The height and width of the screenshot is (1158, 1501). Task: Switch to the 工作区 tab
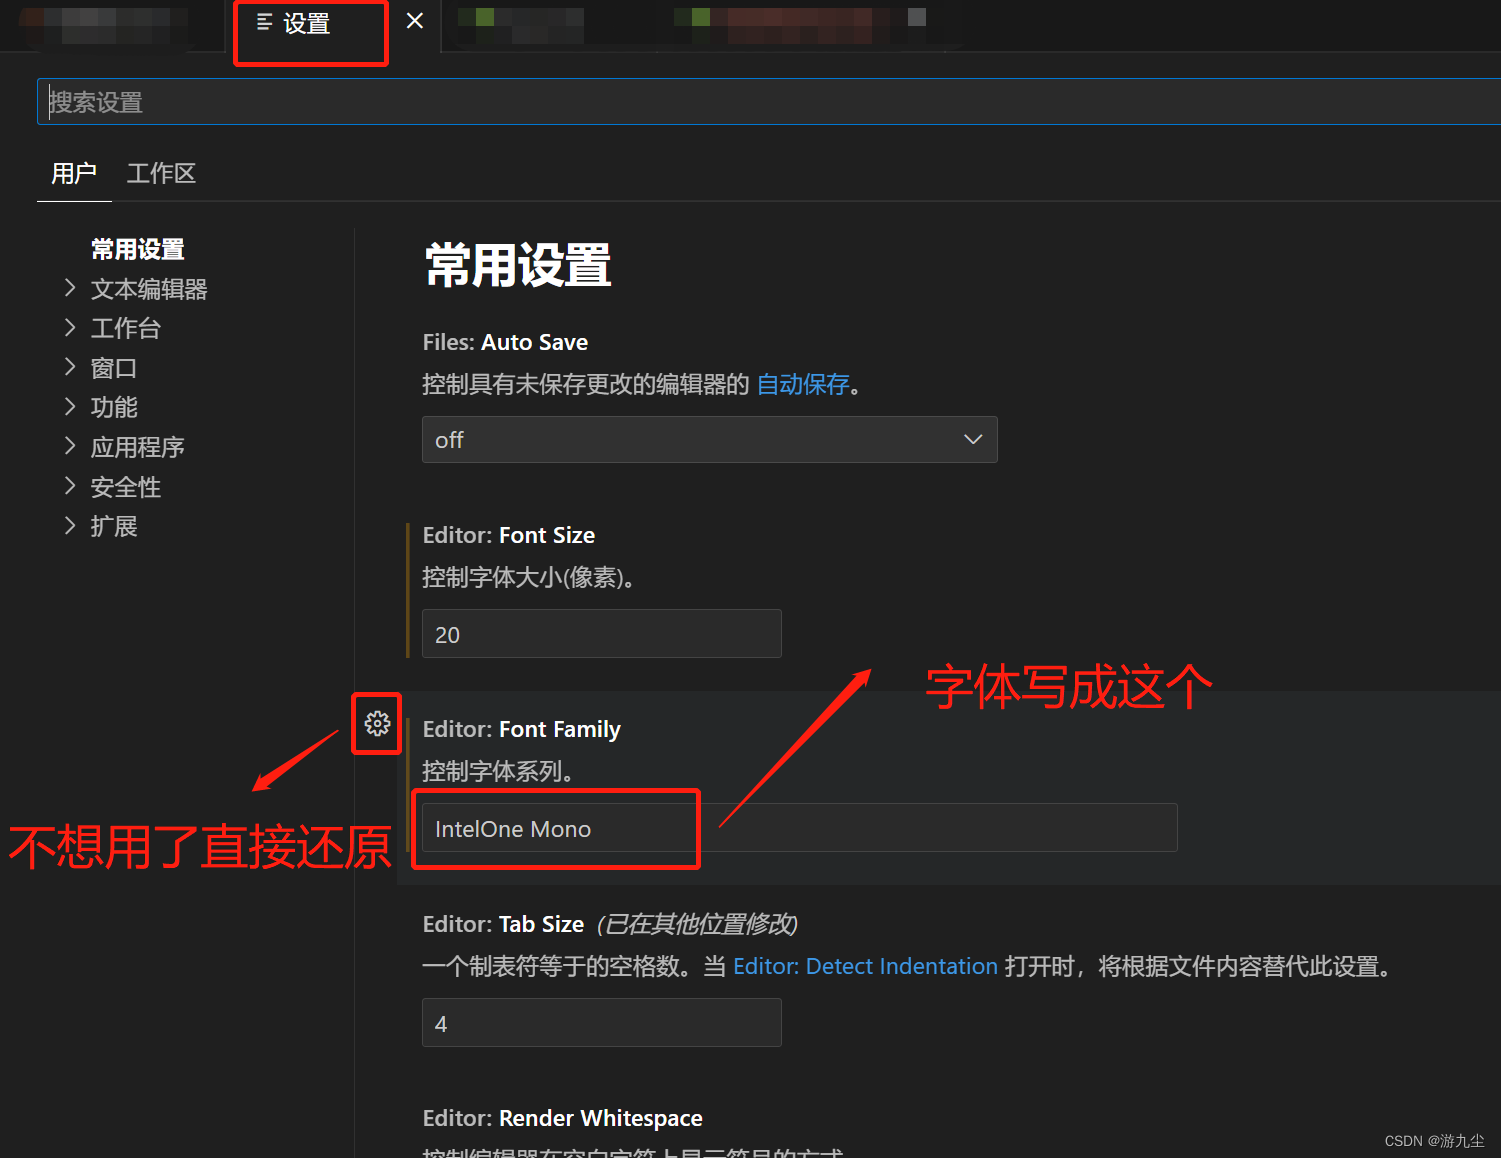click(161, 173)
